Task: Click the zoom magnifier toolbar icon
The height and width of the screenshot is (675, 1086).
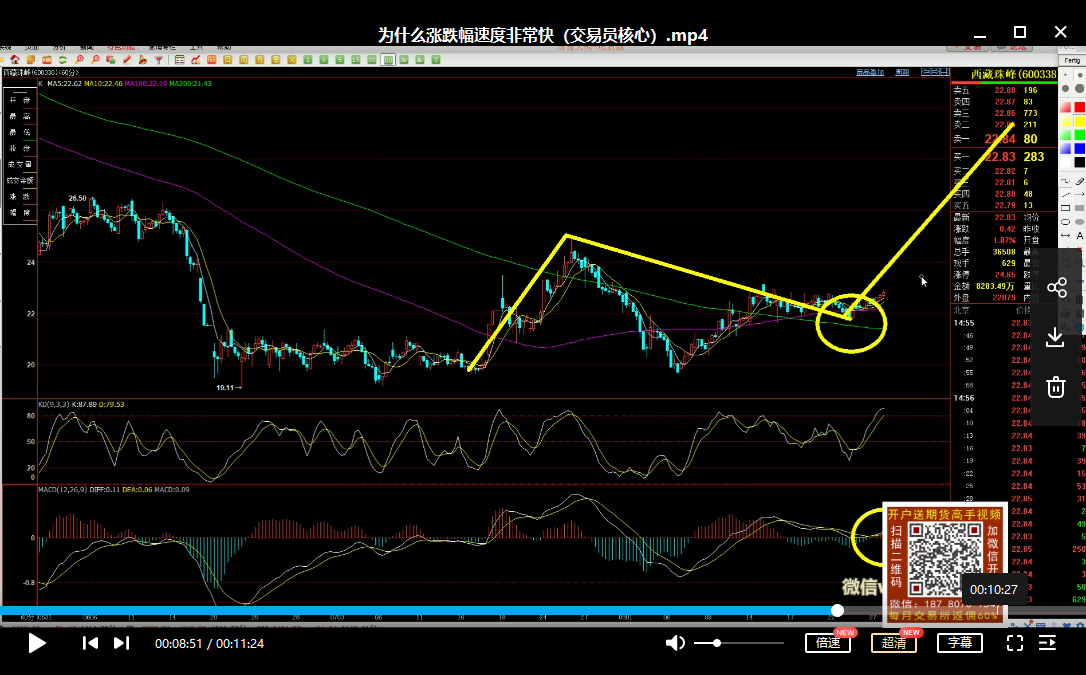Action: pyautogui.click(x=79, y=59)
